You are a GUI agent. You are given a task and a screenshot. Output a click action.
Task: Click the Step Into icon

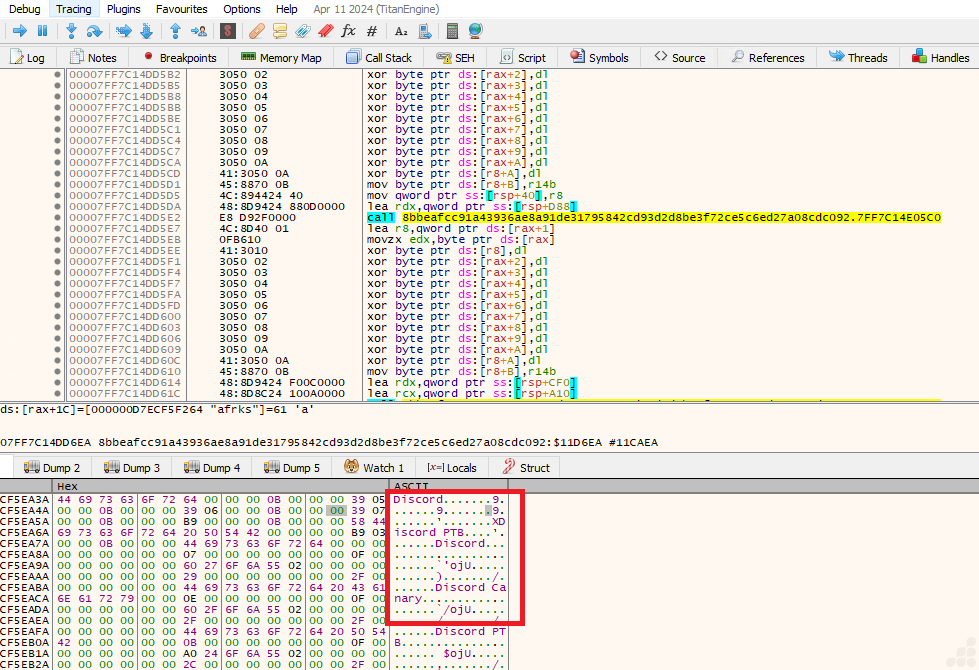point(72,31)
